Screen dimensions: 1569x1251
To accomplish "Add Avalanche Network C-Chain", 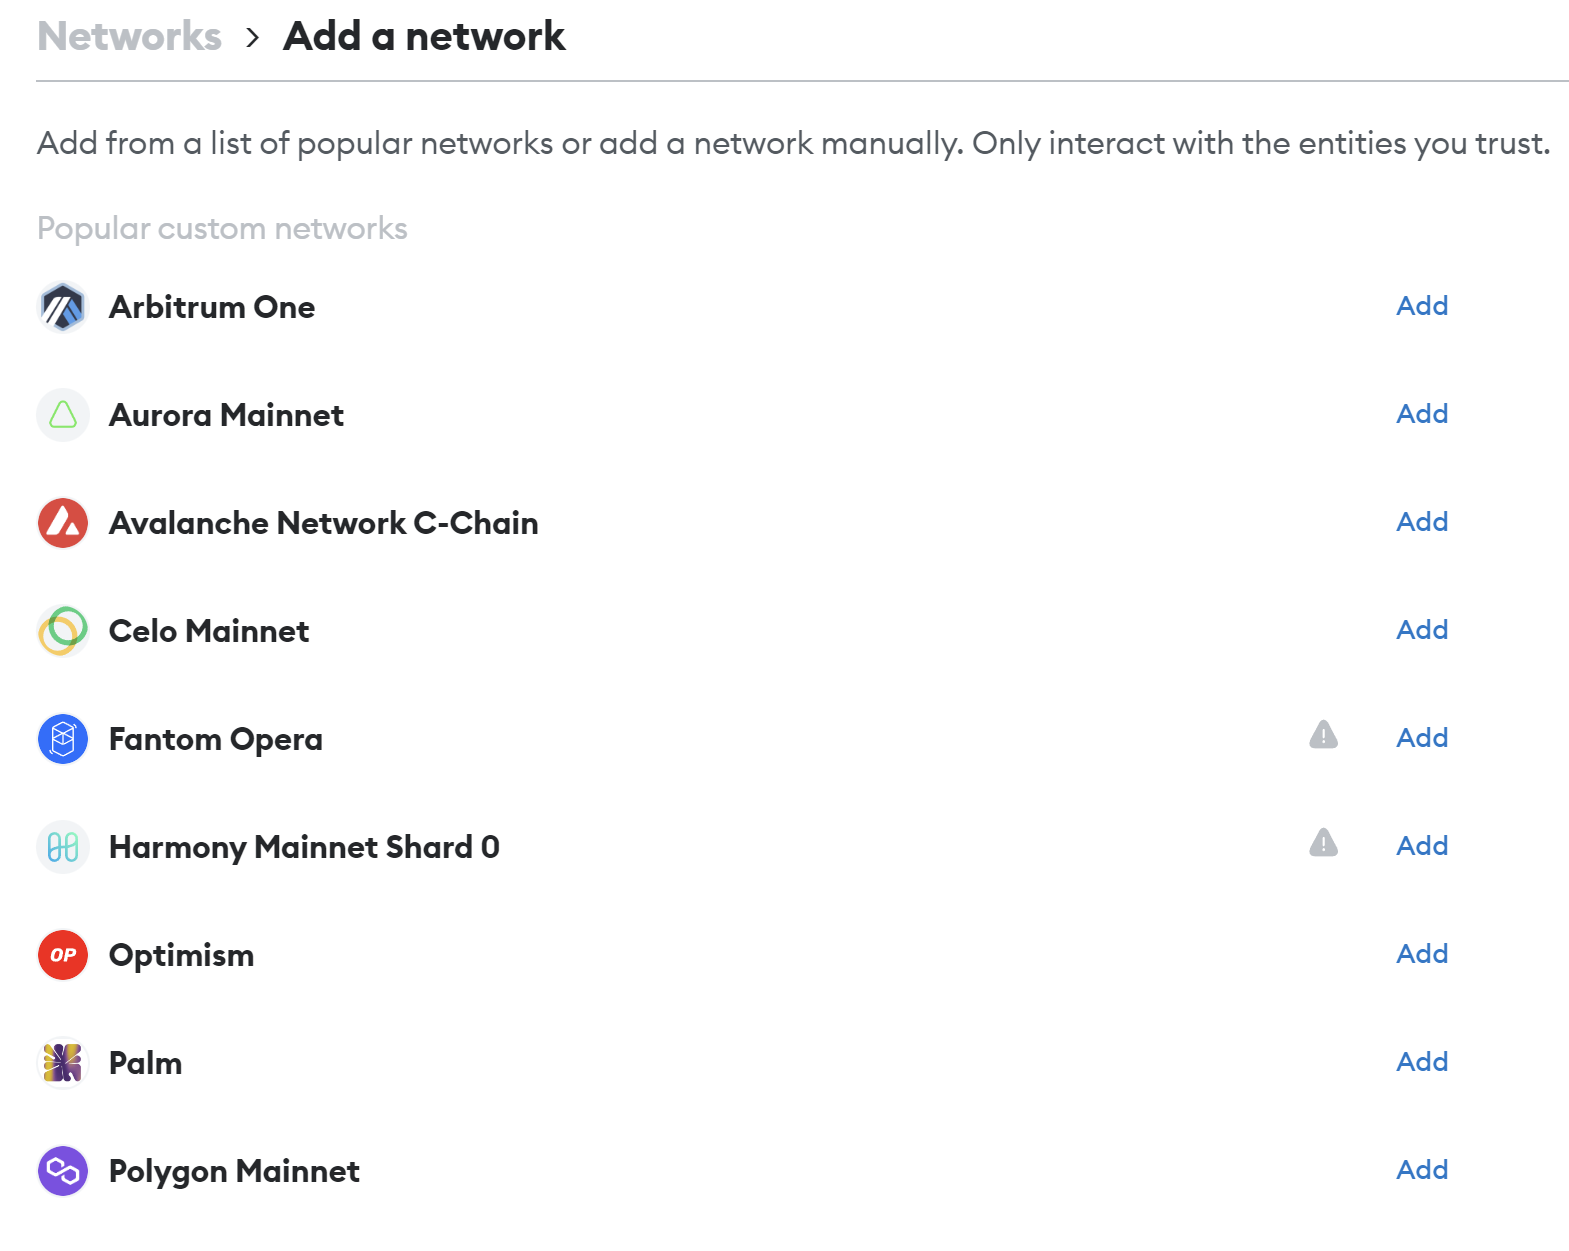I will (1421, 522).
